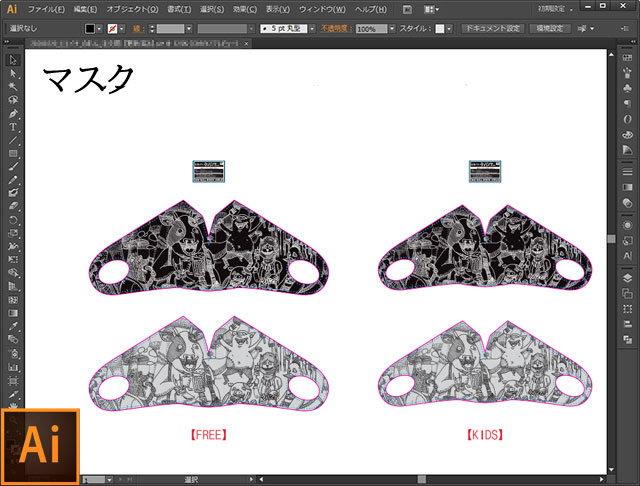Select the Direct Selection tool
The image size is (640, 486).
coord(13,73)
